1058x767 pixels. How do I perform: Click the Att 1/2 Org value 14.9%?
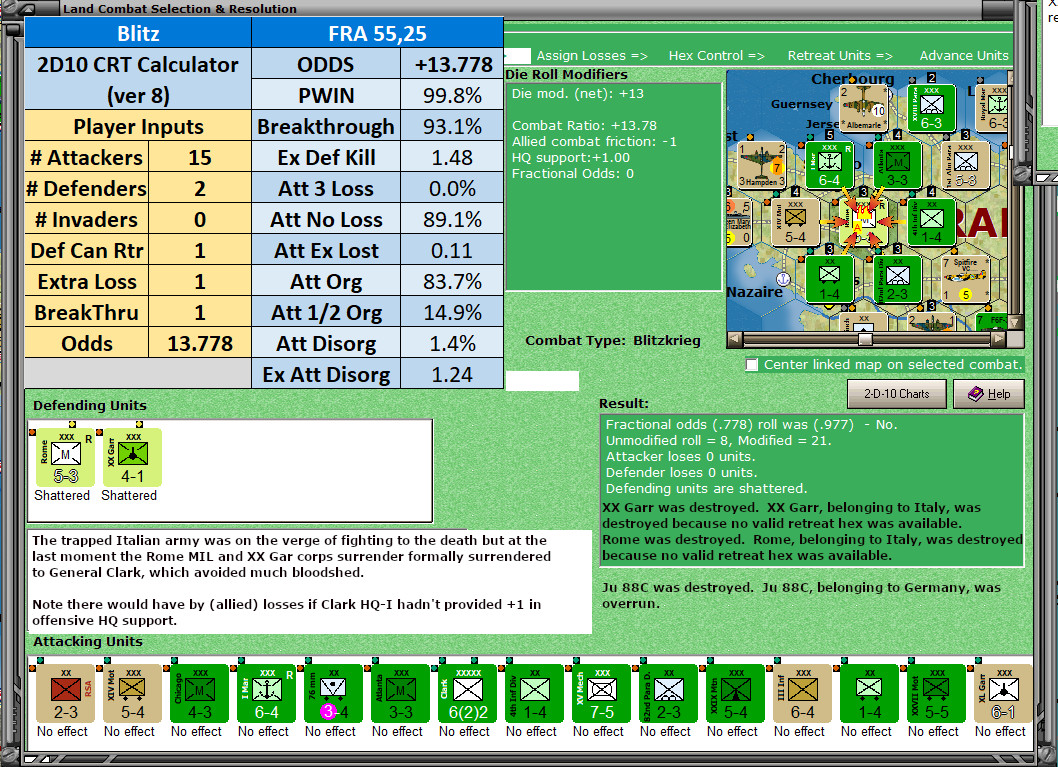coord(452,312)
